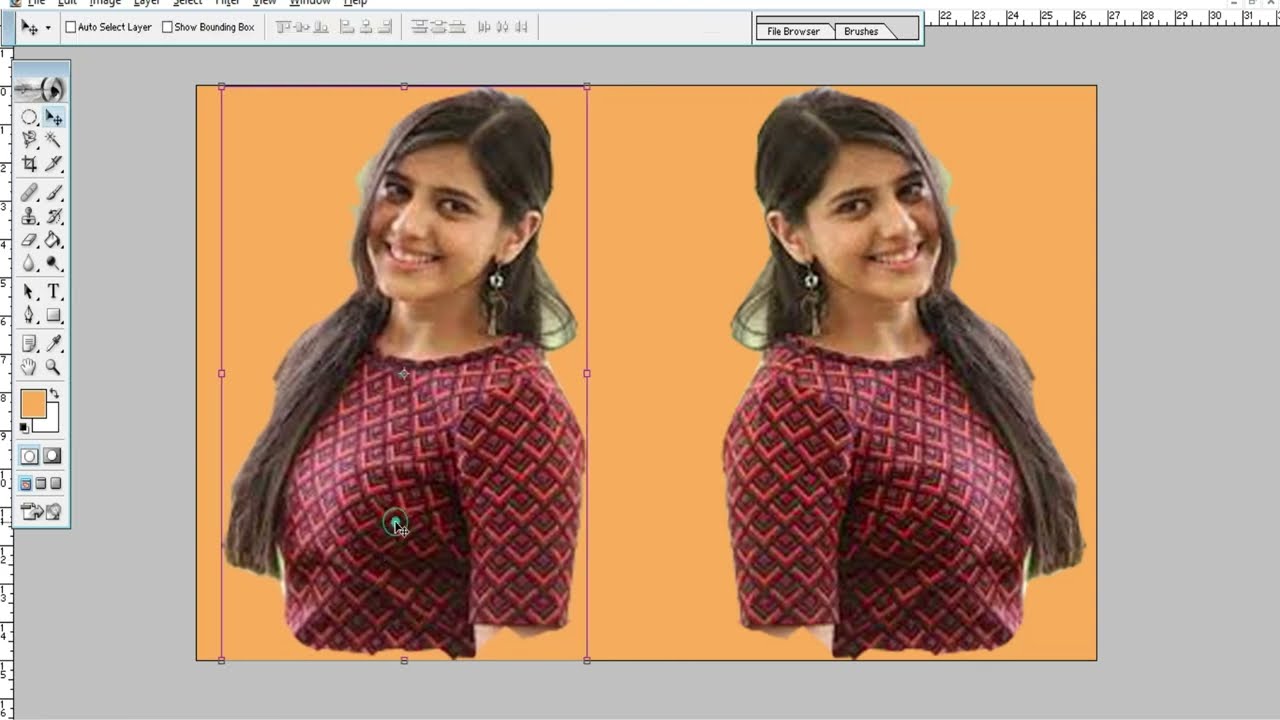Select the Eraser tool
This screenshot has height=720, width=1280.
point(29,240)
